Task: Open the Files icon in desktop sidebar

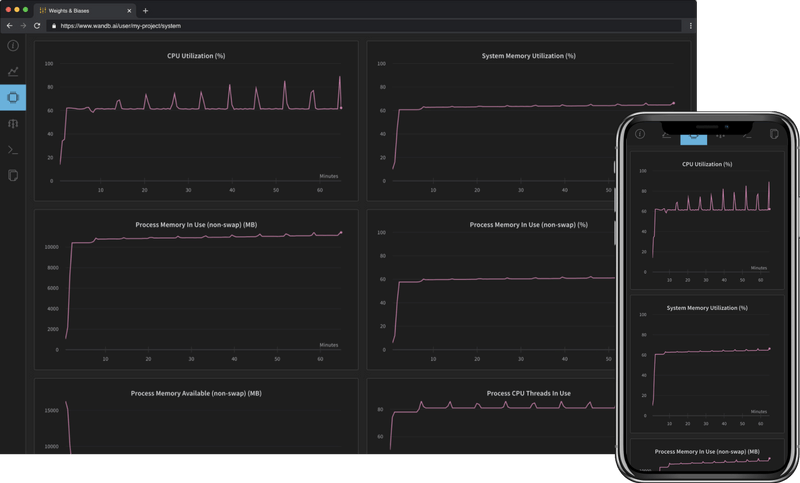Action: coord(13,176)
